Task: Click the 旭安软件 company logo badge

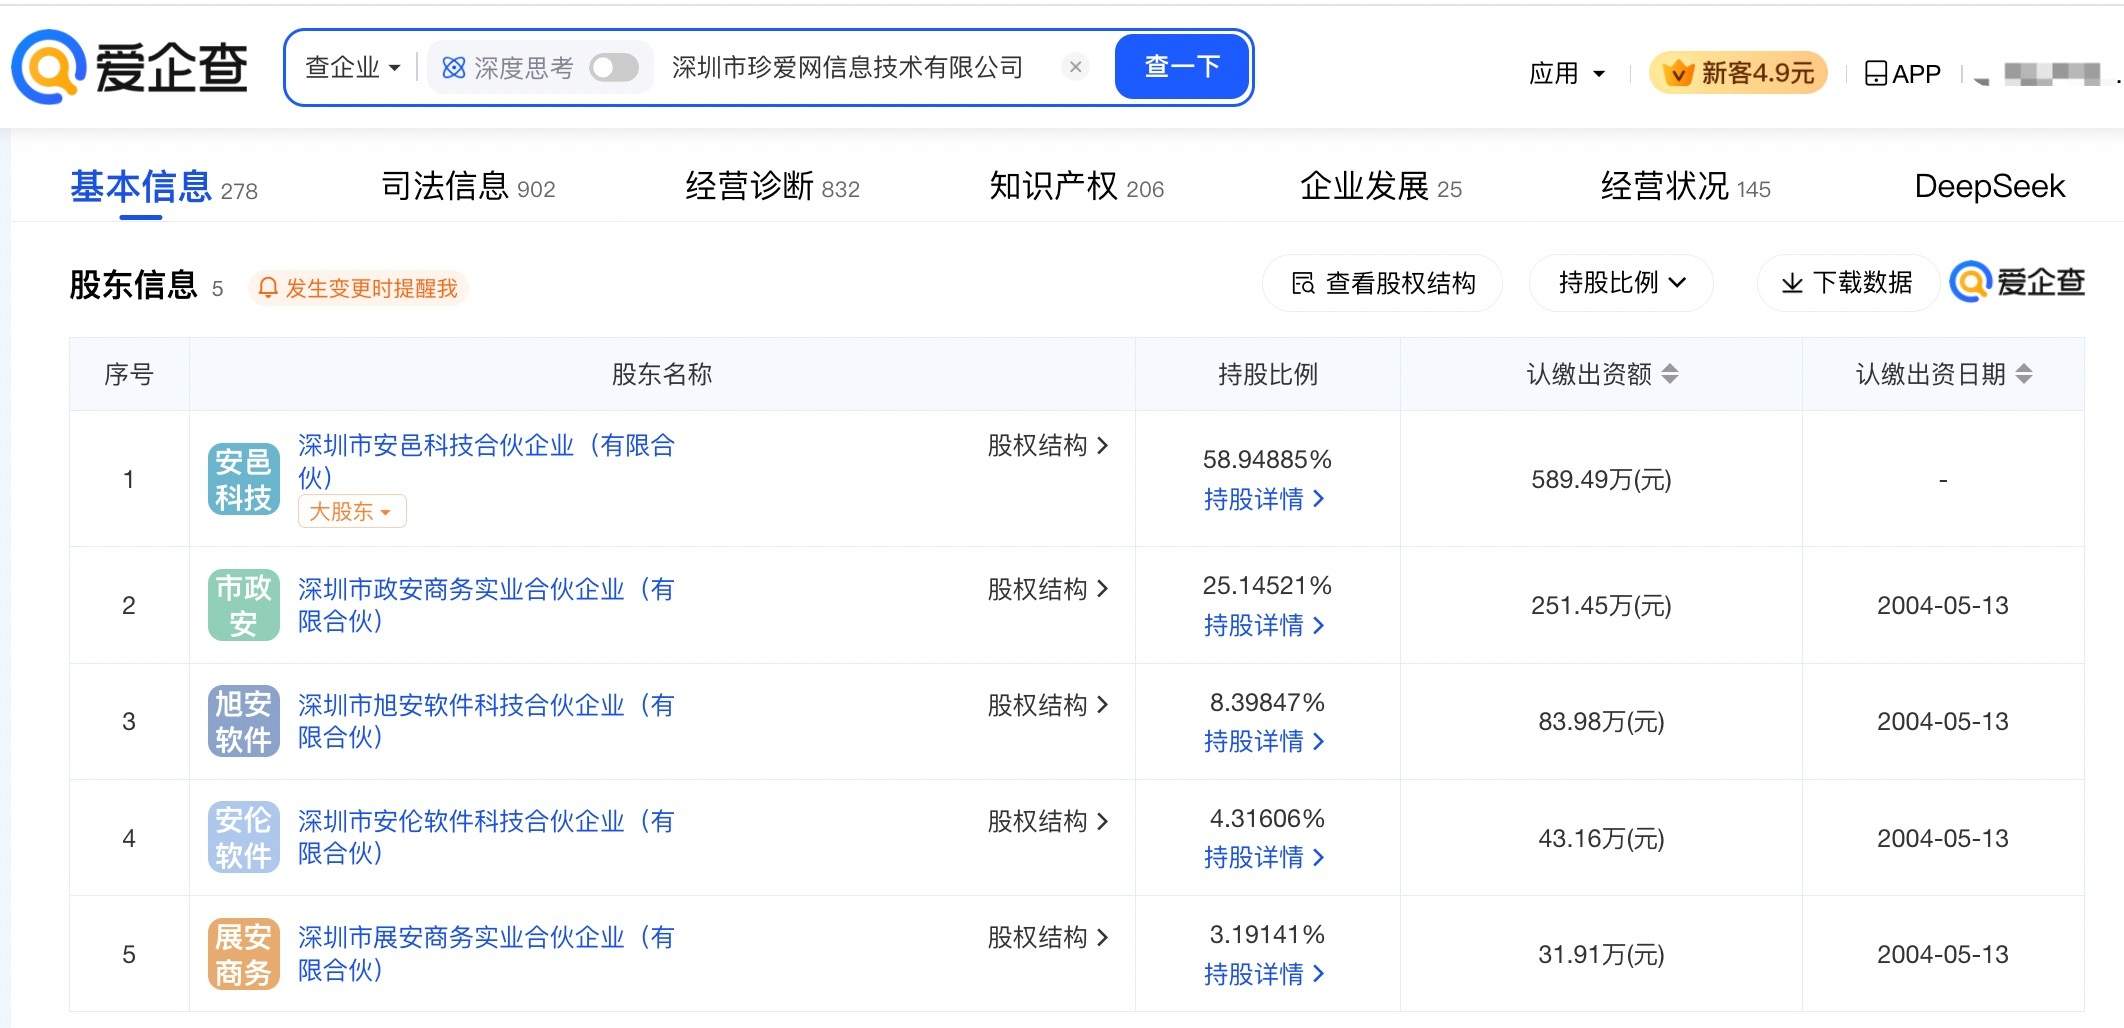Action: (243, 721)
